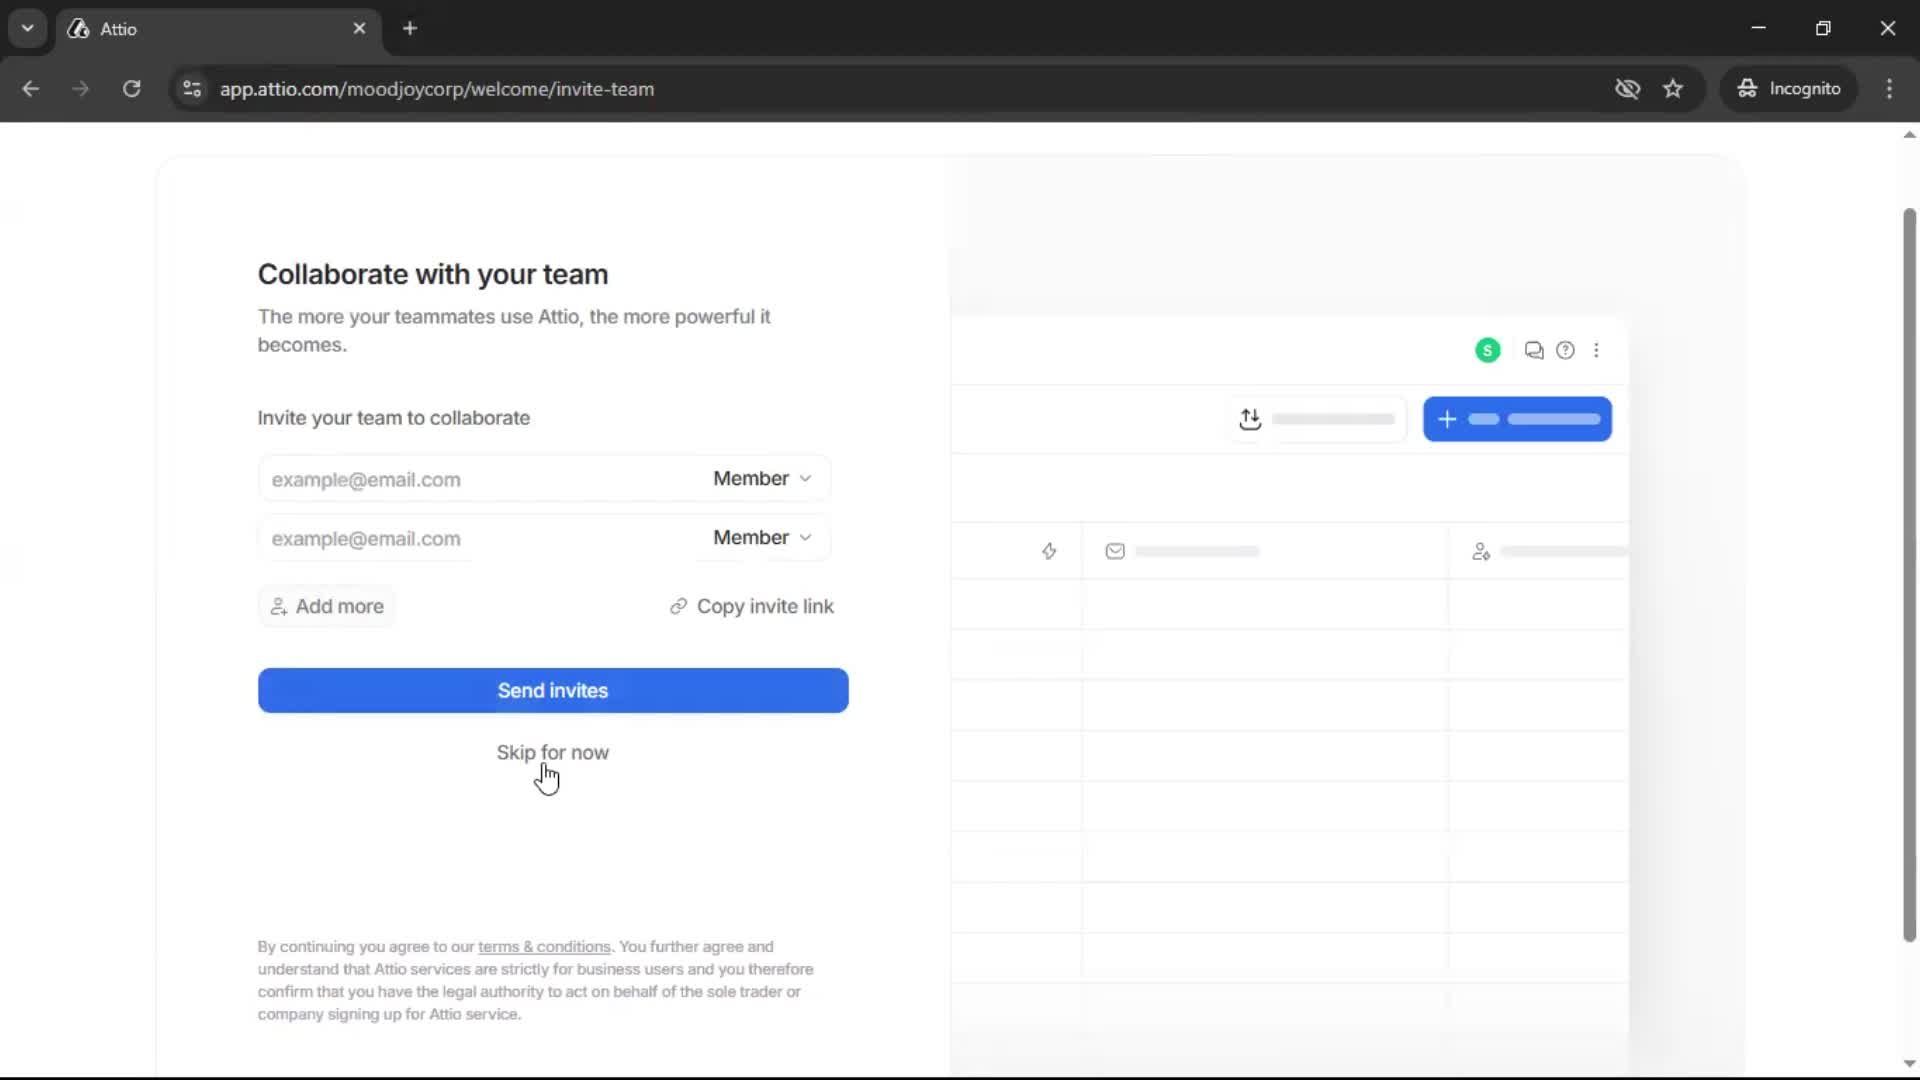Click the green S workspace avatar
The height and width of the screenshot is (1080, 1920).
(x=1487, y=350)
